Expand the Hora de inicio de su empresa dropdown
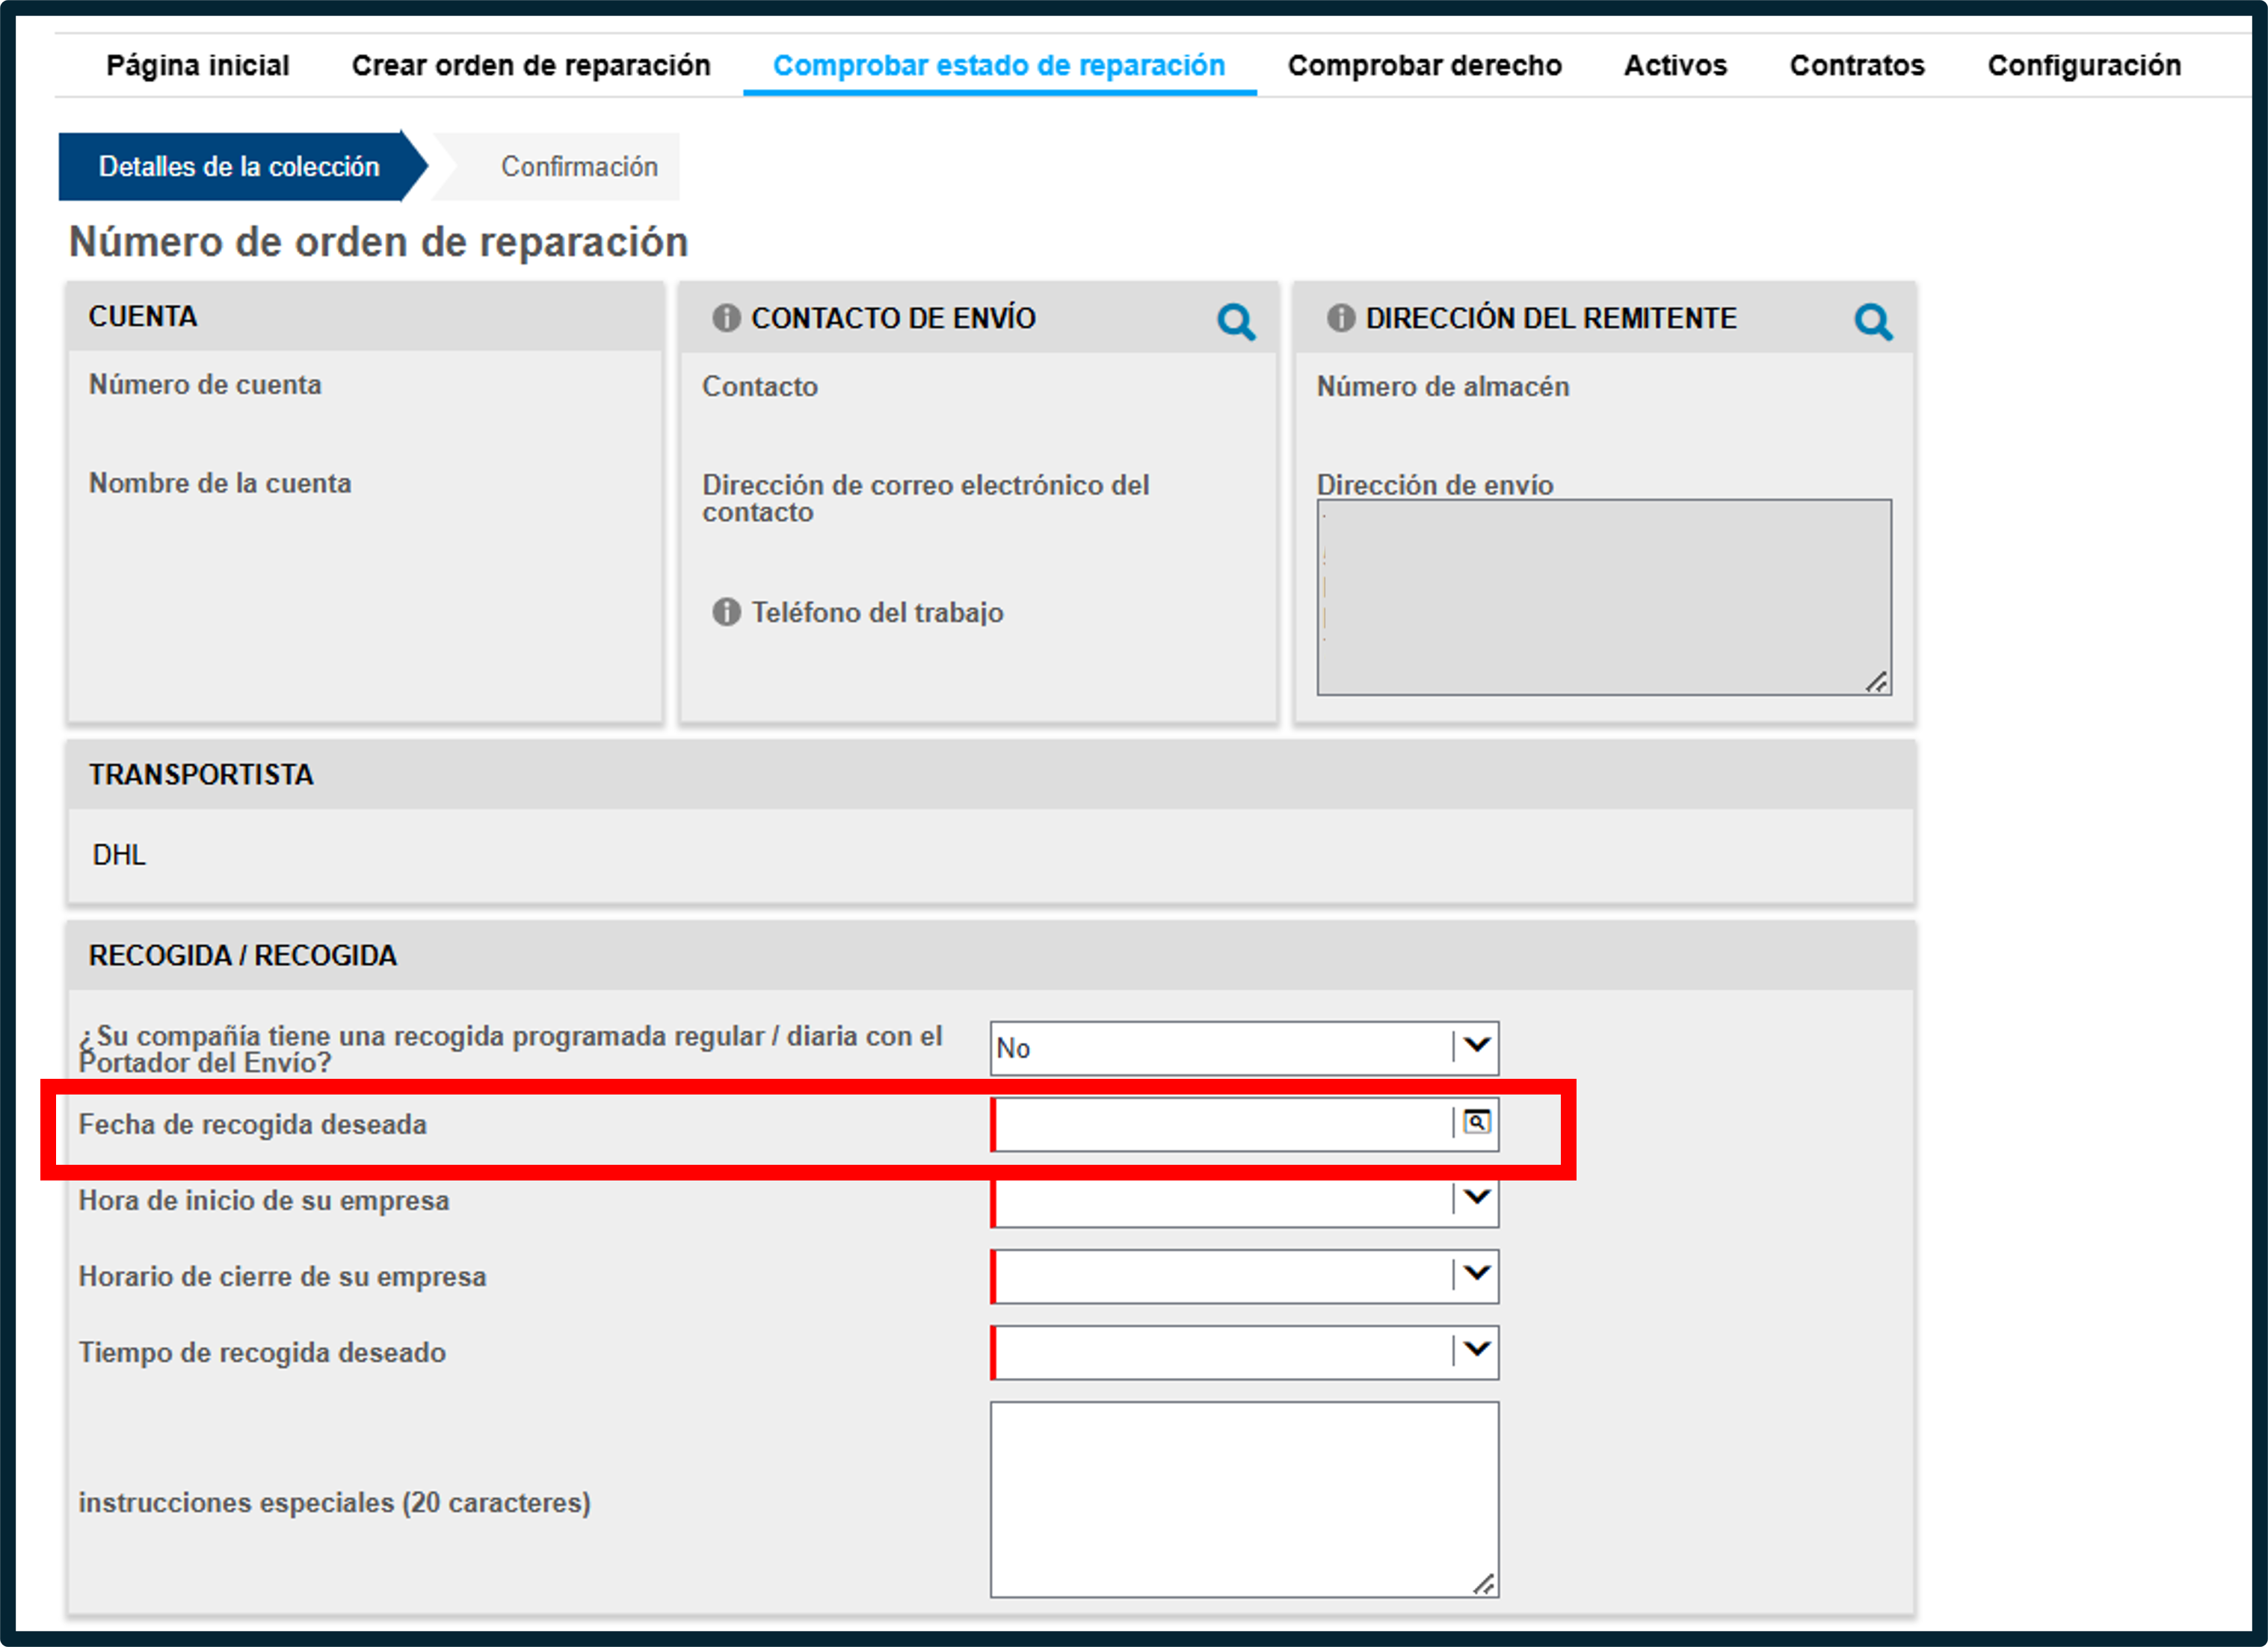This screenshot has width=2268, height=1647. click(1476, 1199)
